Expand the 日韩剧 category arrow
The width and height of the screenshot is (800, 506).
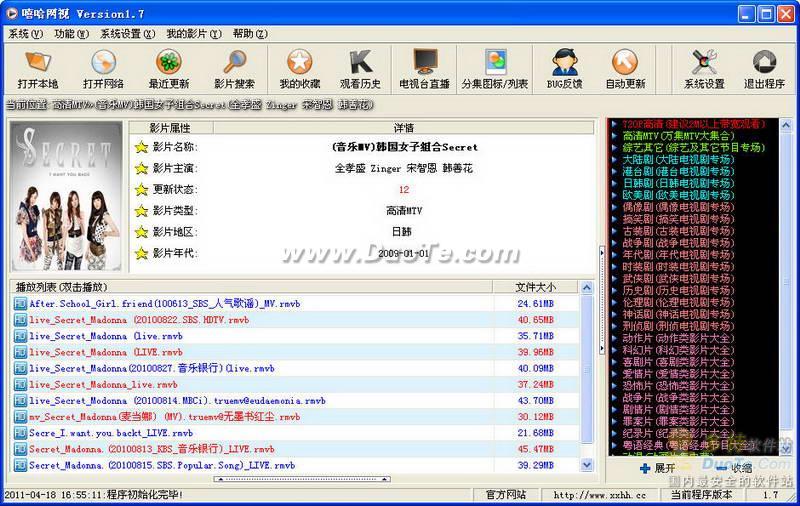point(615,184)
